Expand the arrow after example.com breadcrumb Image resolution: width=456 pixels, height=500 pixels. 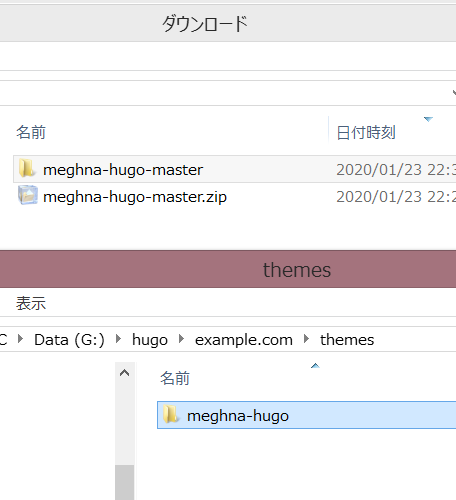[306, 339]
